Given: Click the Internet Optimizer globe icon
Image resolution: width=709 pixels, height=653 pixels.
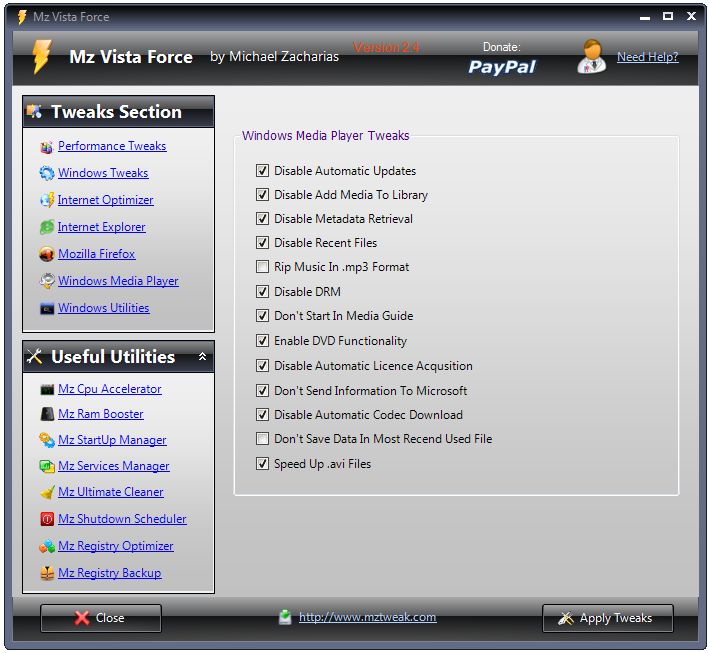Looking at the screenshot, I should 47,200.
